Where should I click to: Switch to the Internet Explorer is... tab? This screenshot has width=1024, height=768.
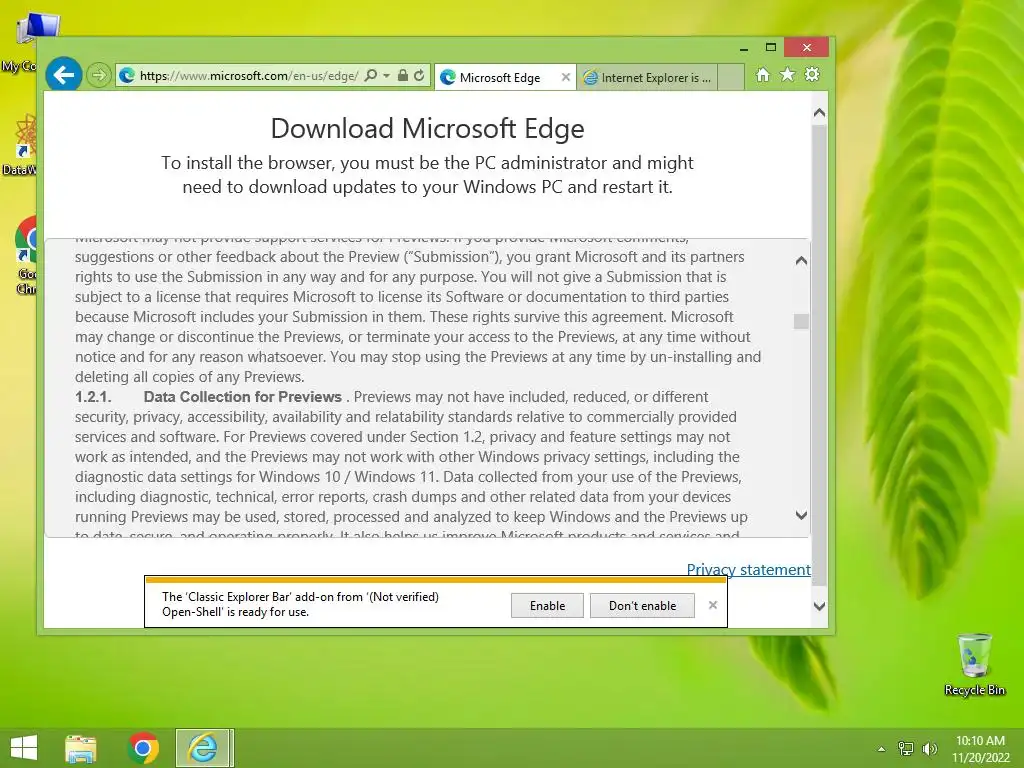click(x=647, y=78)
